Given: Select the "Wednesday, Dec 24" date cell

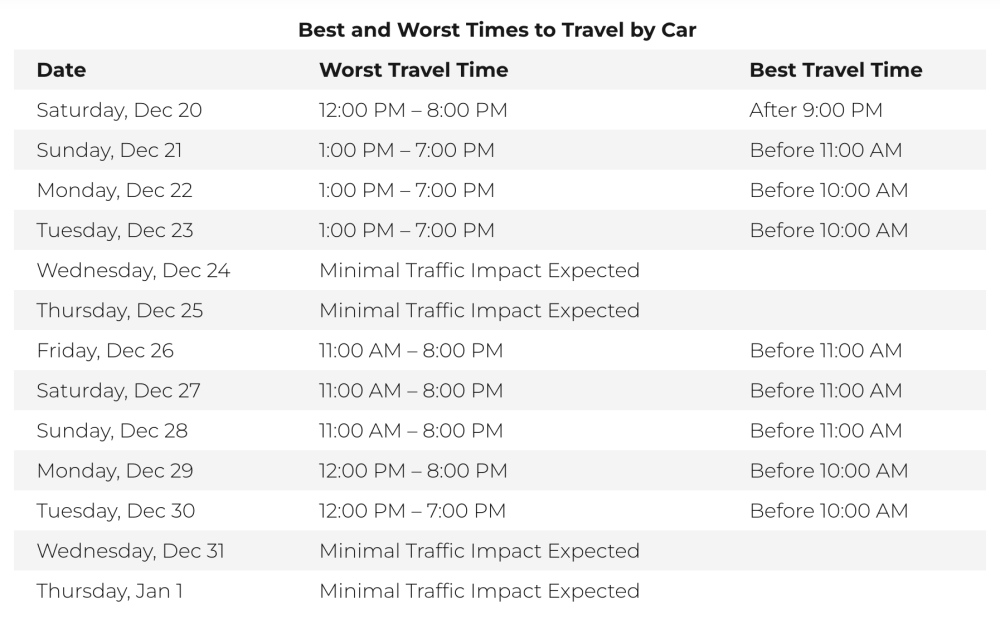Looking at the screenshot, I should pyautogui.click(x=133, y=270).
